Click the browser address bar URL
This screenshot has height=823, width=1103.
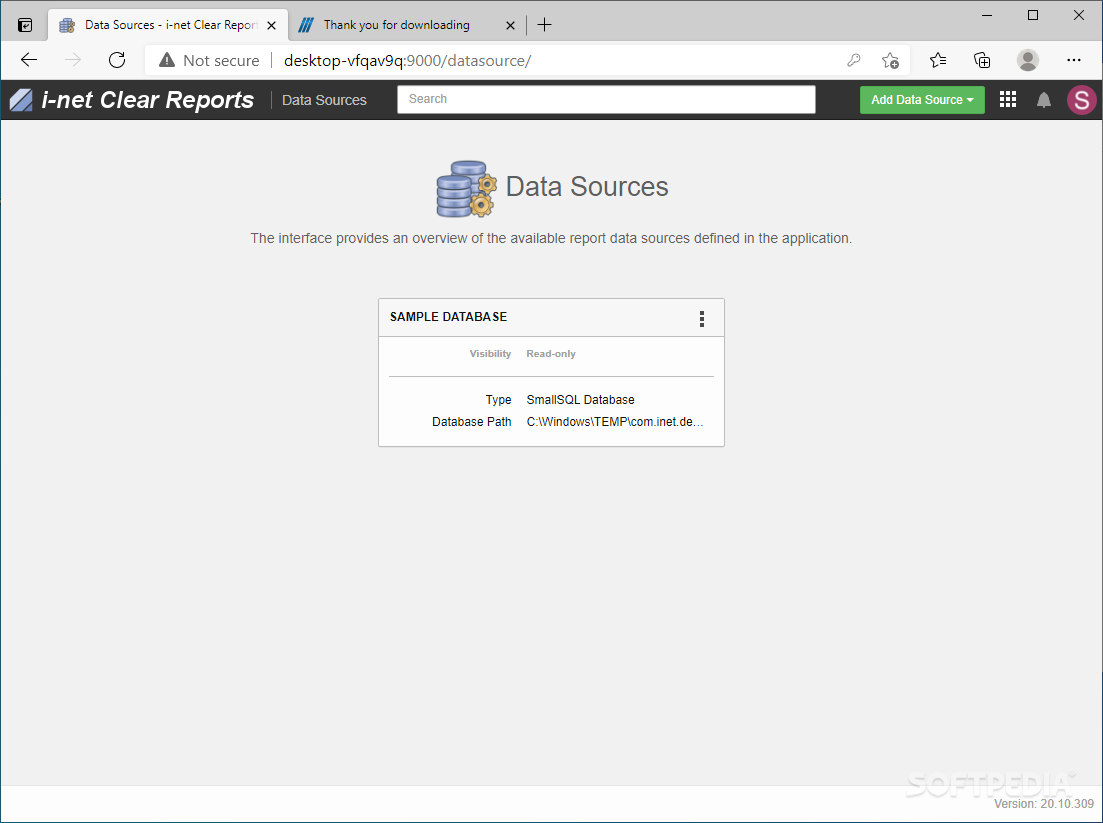pyautogui.click(x=407, y=60)
